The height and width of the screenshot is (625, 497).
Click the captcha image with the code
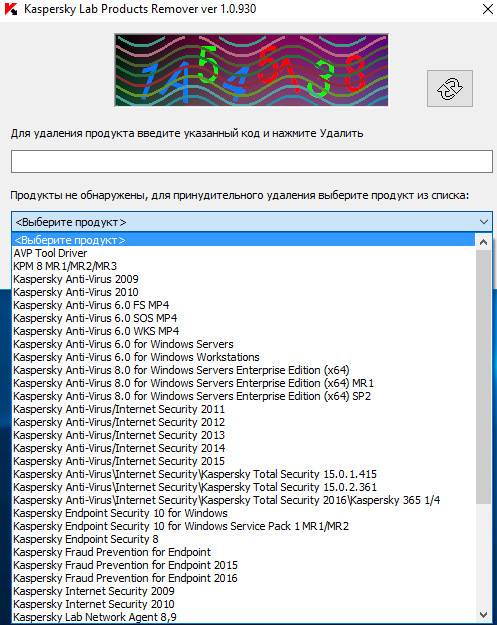[x=251, y=70]
